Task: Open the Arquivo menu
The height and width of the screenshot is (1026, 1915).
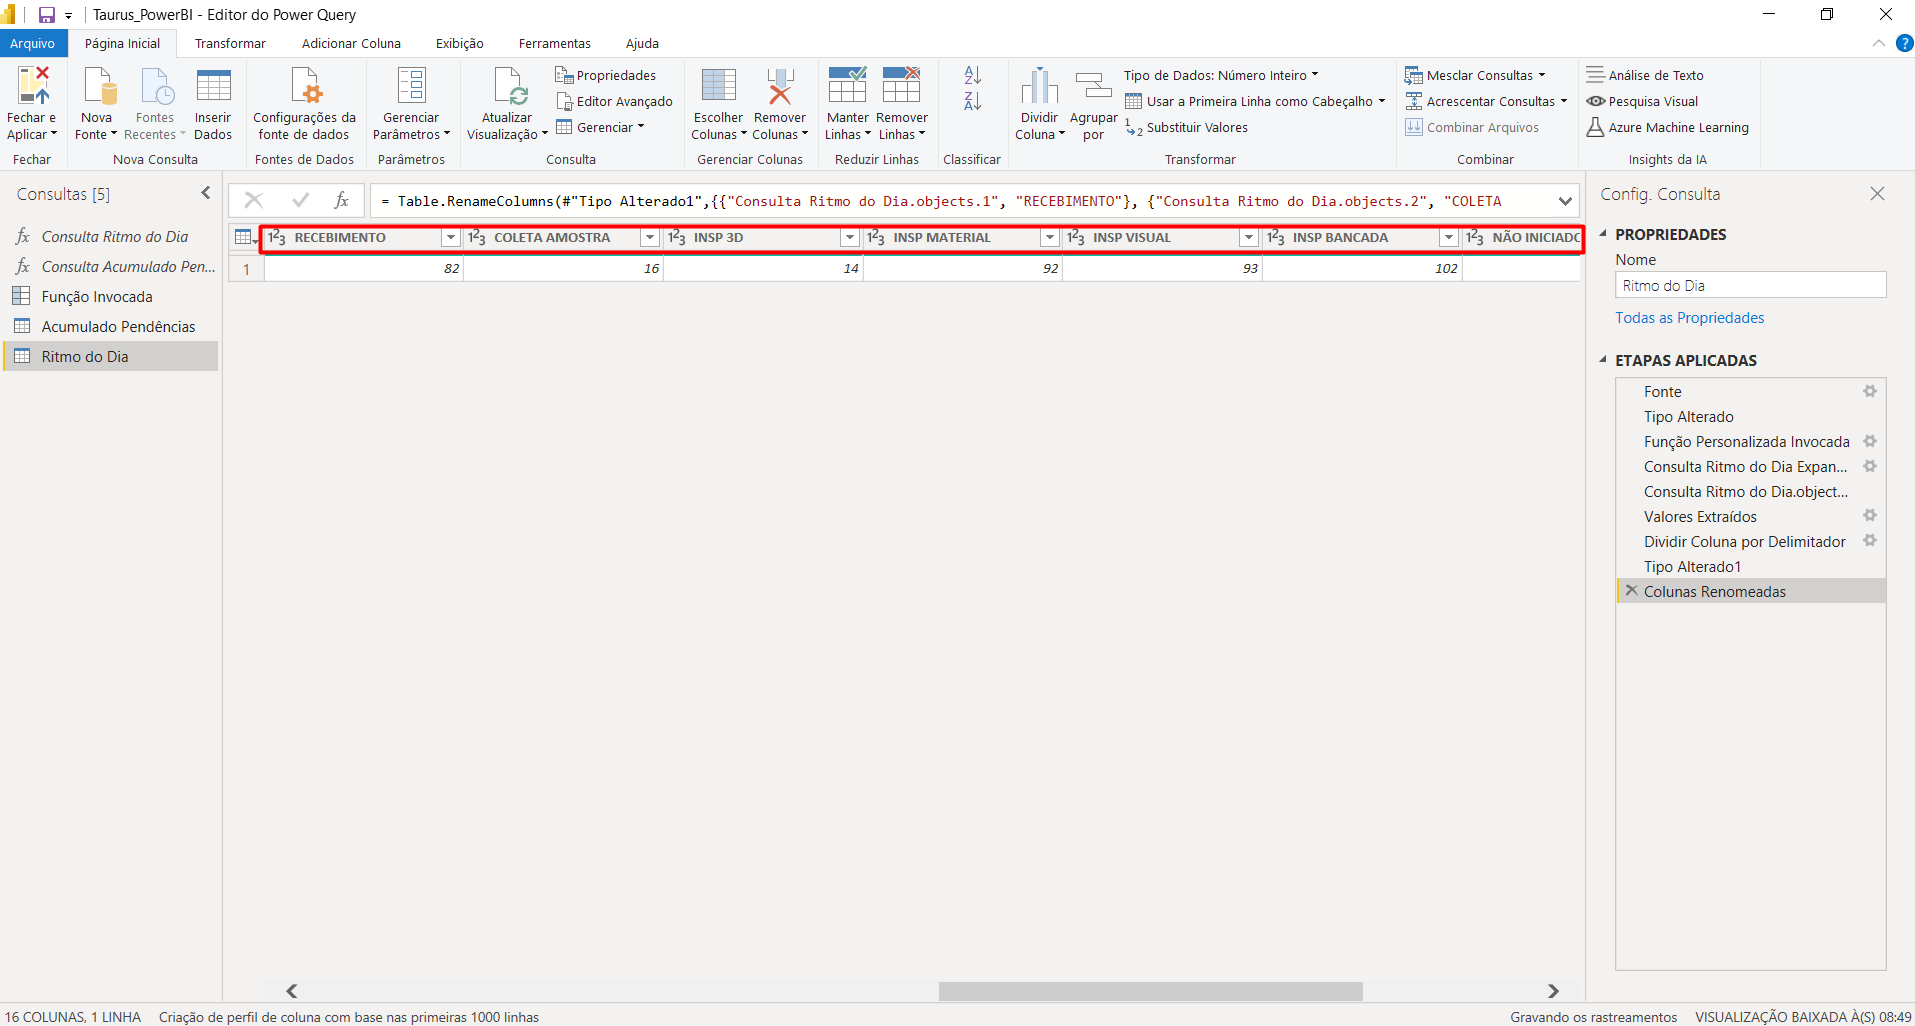Action: (x=33, y=43)
